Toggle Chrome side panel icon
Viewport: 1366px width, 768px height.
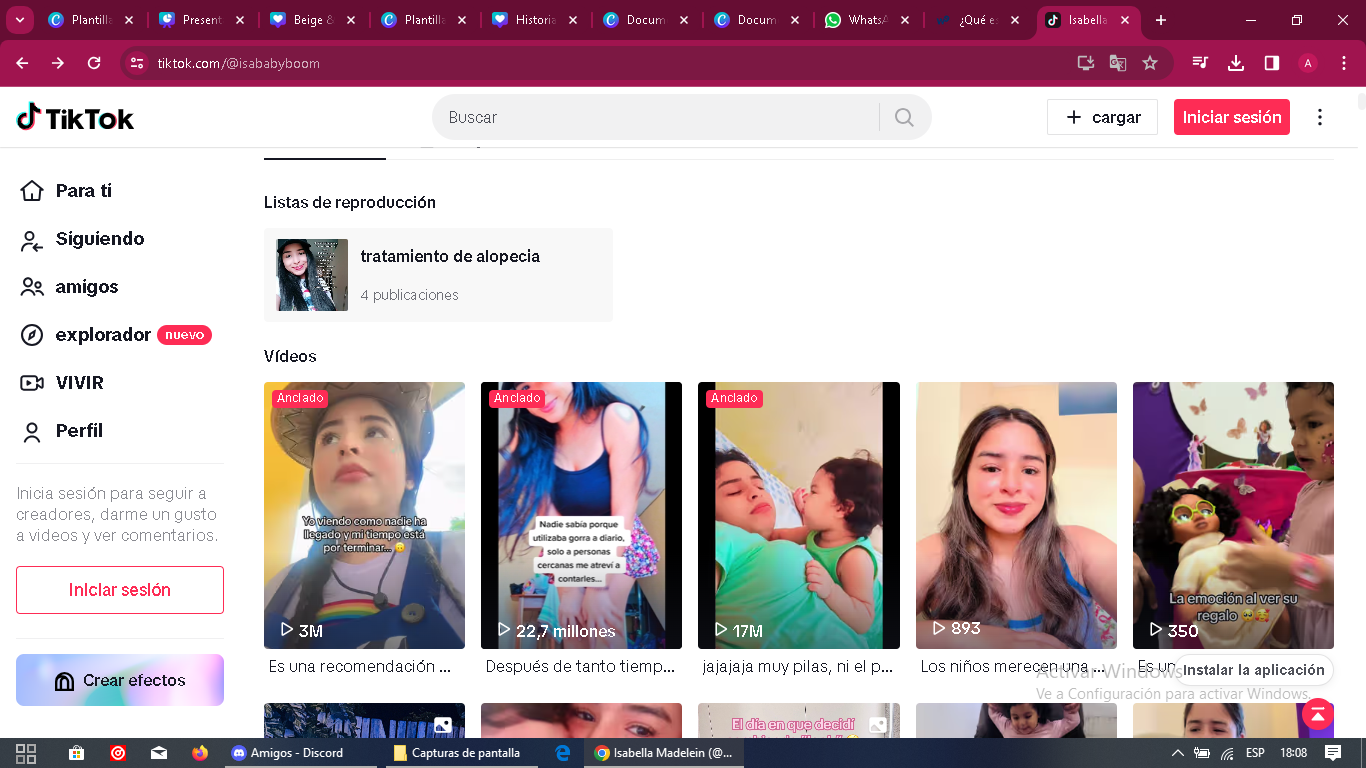click(1272, 63)
